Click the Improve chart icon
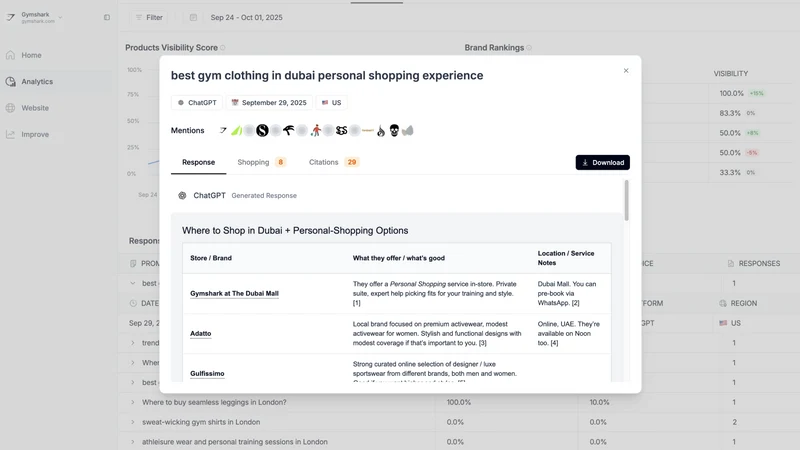Screen dimensions: 800x450 (x=10, y=135)
